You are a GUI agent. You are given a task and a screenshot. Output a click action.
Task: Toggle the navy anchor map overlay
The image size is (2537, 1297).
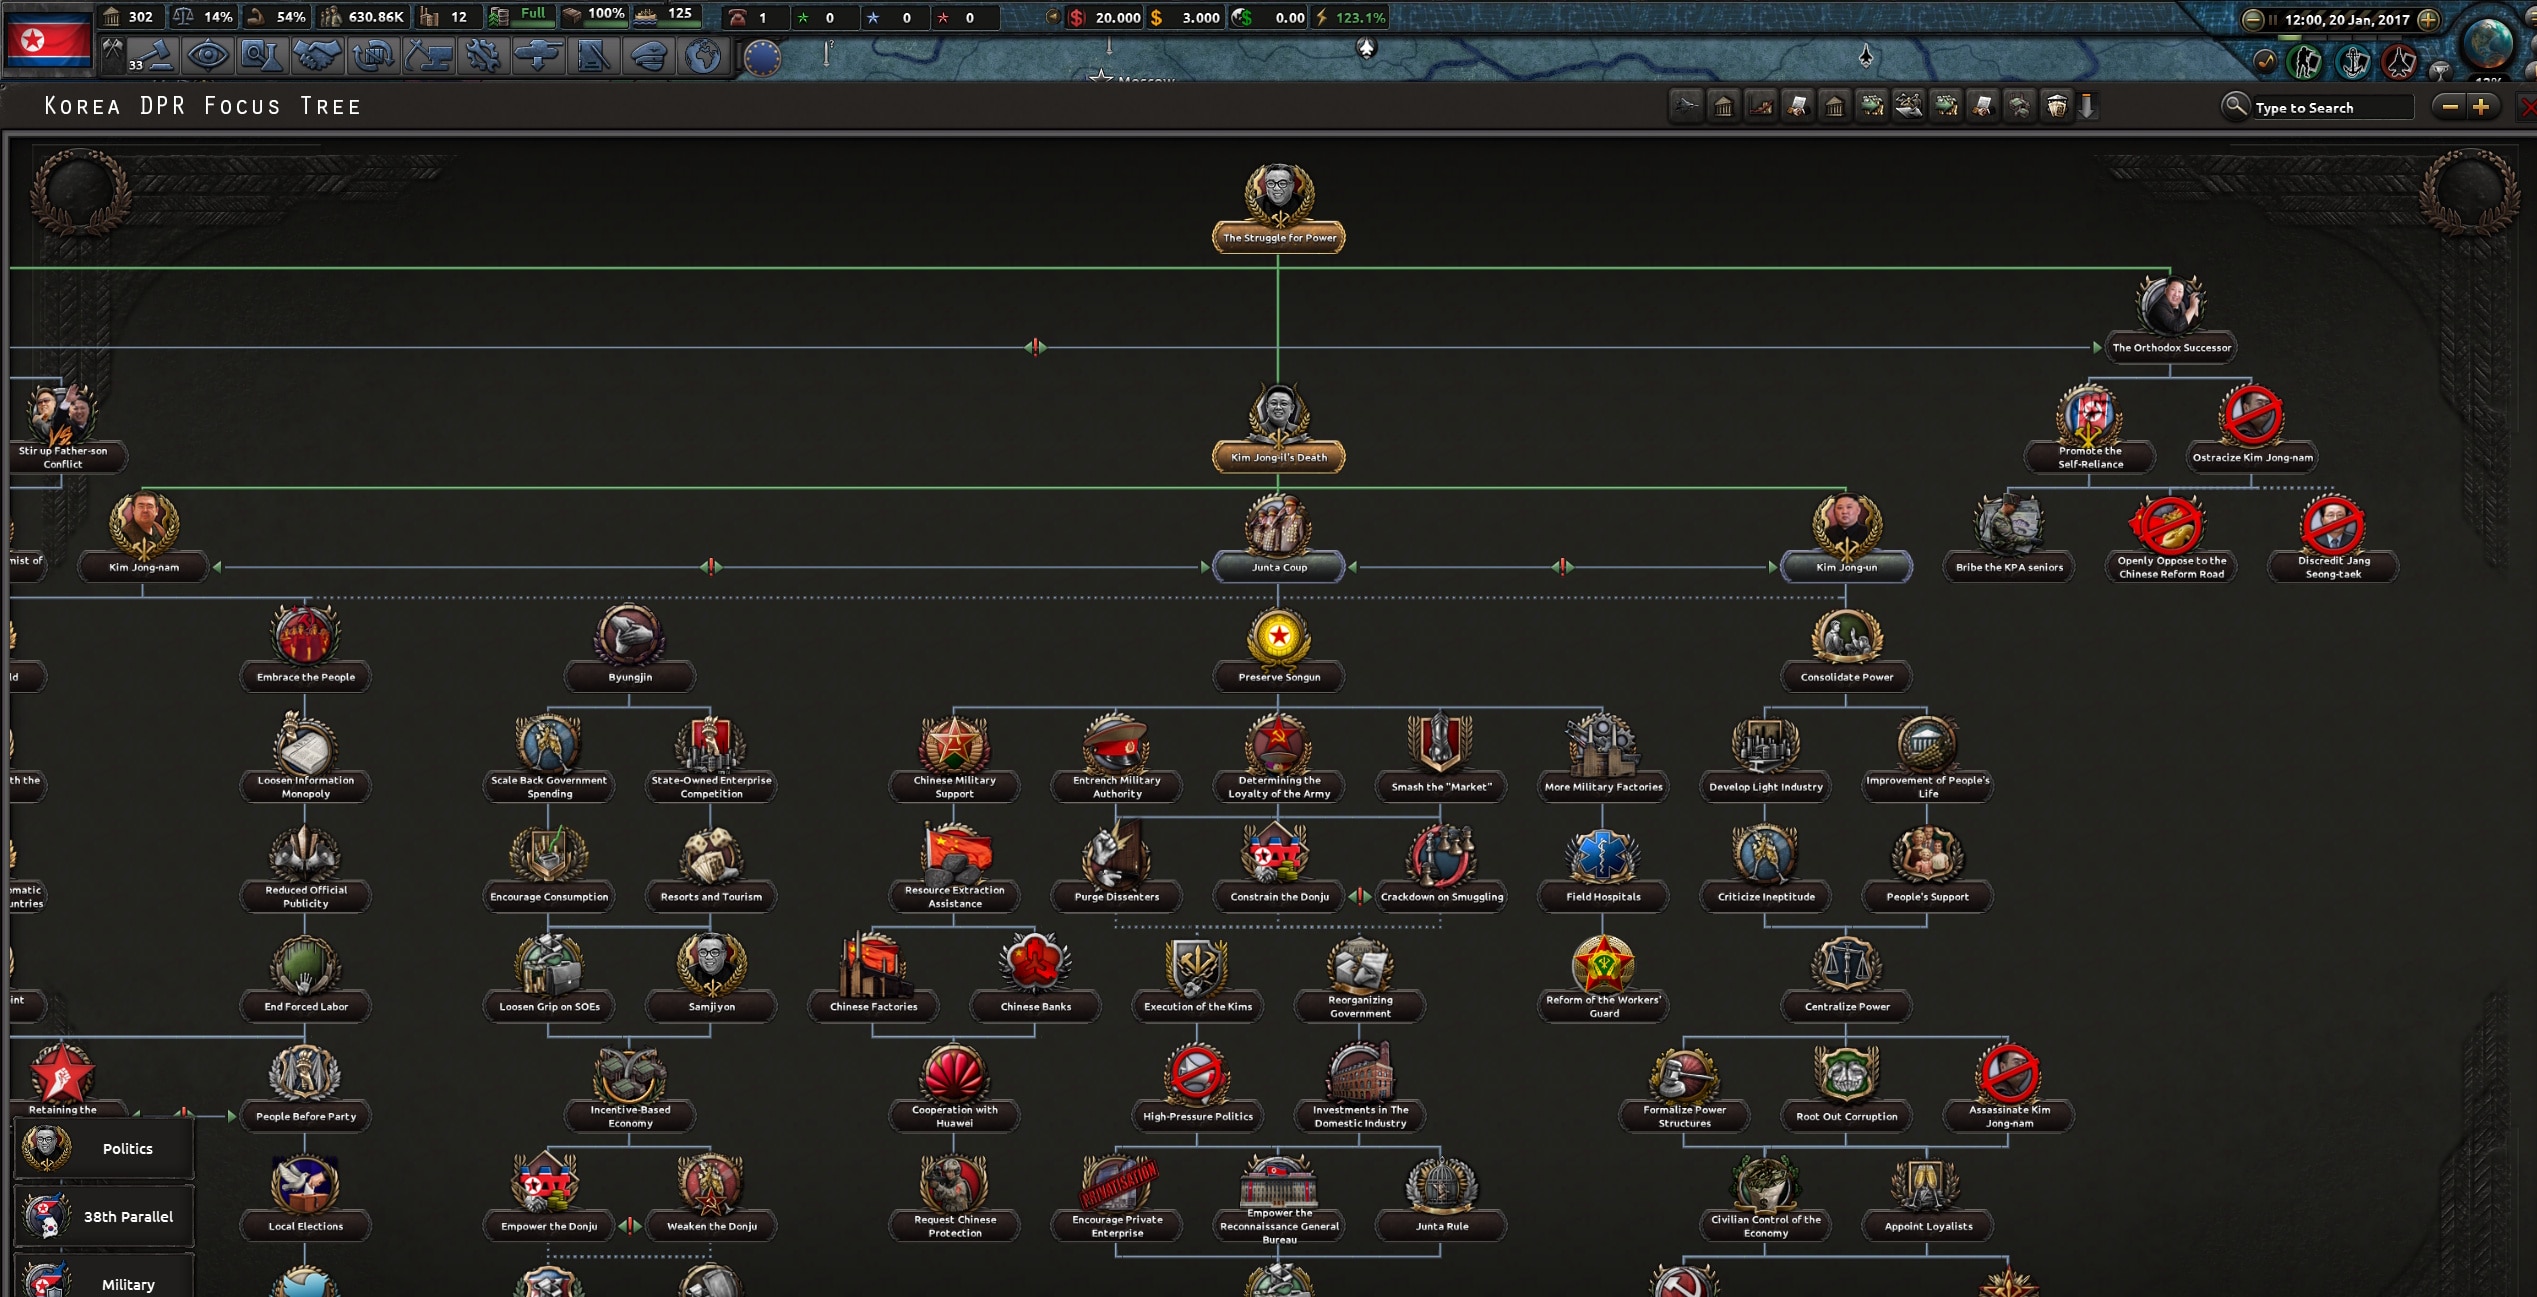click(x=2353, y=62)
